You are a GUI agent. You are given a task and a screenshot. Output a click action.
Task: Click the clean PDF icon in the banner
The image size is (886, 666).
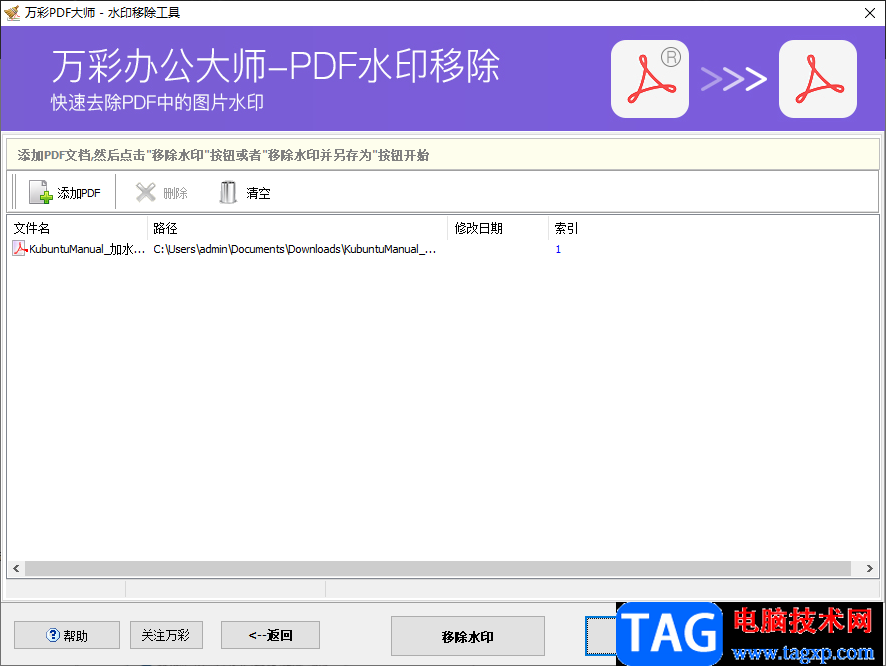(x=818, y=79)
